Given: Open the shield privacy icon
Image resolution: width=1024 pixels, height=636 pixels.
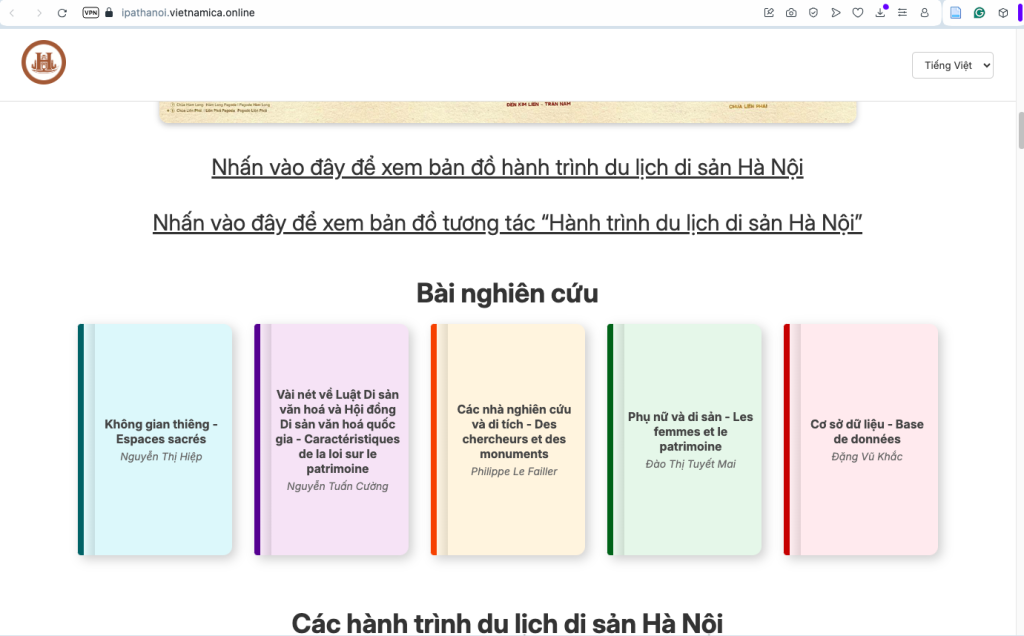Looking at the screenshot, I should [x=812, y=13].
